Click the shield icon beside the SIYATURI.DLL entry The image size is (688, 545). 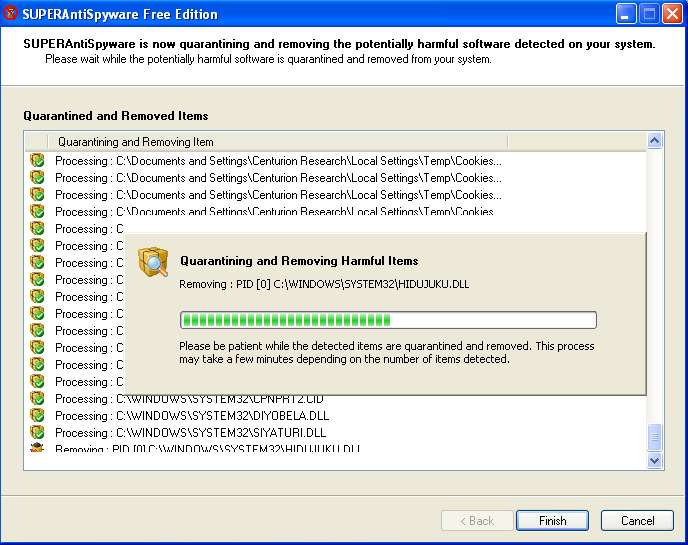pyautogui.click(x=37, y=433)
